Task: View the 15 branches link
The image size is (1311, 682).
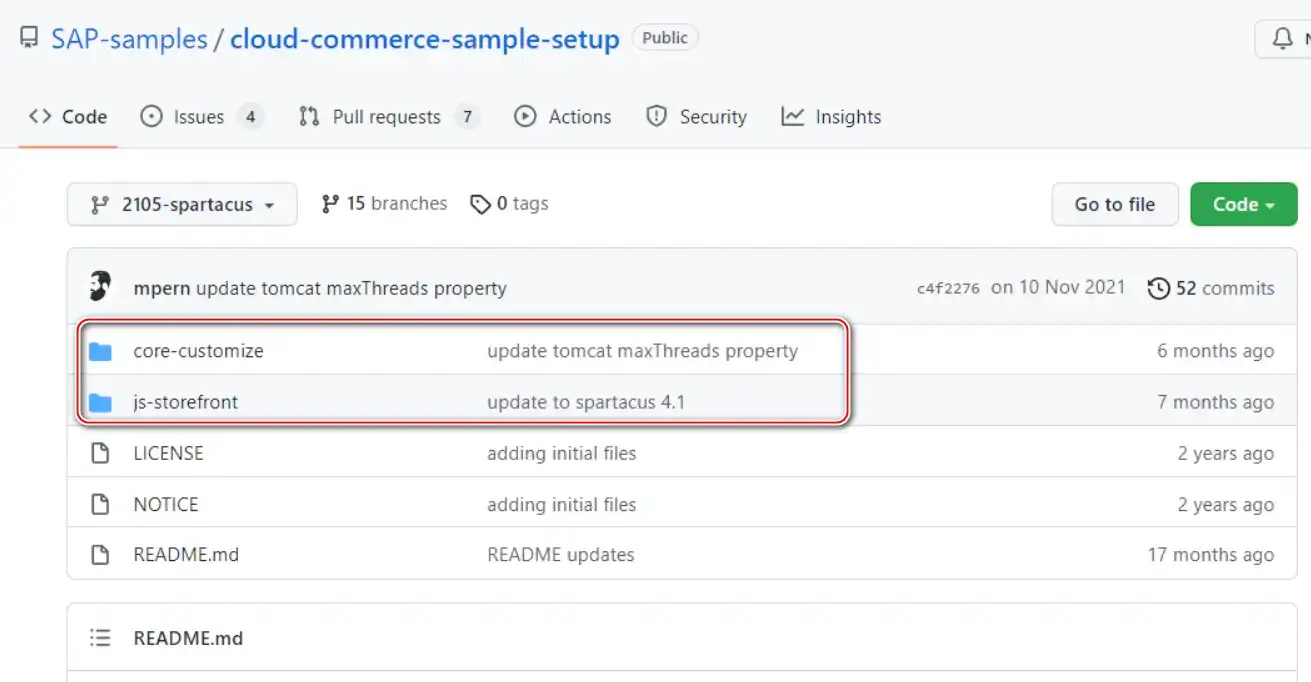Action: (384, 204)
